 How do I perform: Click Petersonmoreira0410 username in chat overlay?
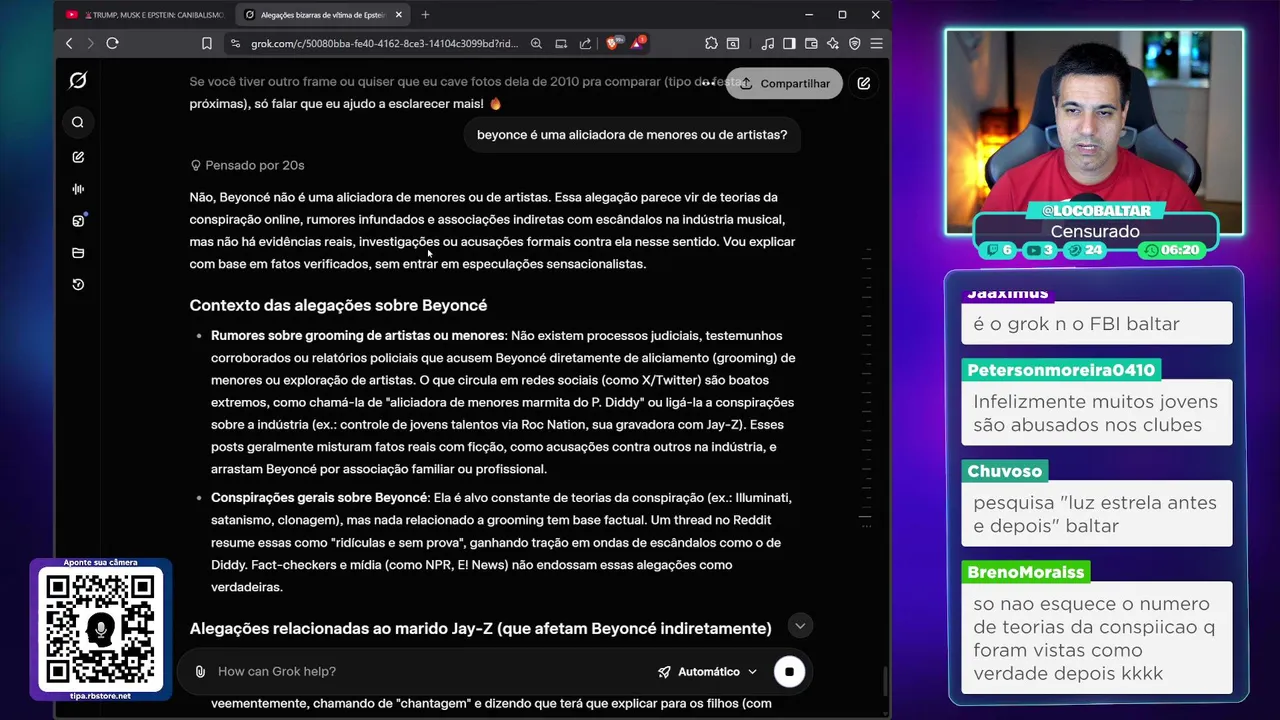pyautogui.click(x=1061, y=370)
